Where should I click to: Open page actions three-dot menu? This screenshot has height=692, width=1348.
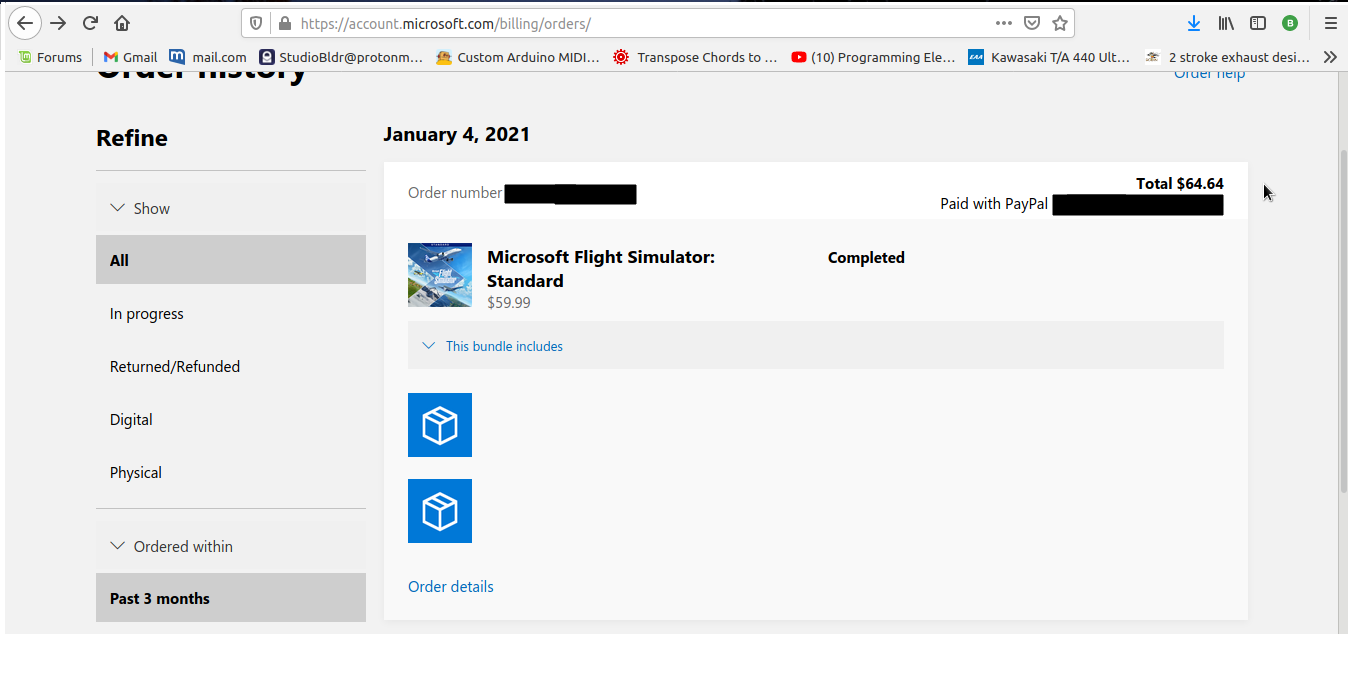click(x=1004, y=23)
